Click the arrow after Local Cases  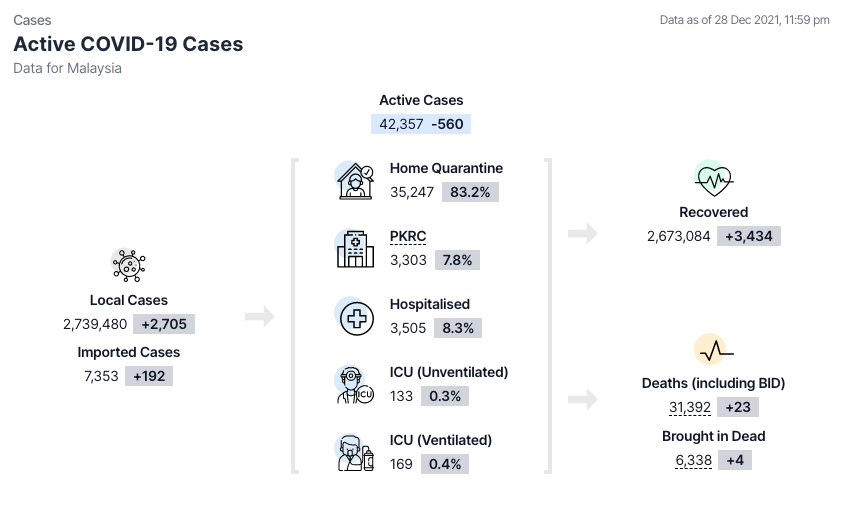(x=260, y=317)
